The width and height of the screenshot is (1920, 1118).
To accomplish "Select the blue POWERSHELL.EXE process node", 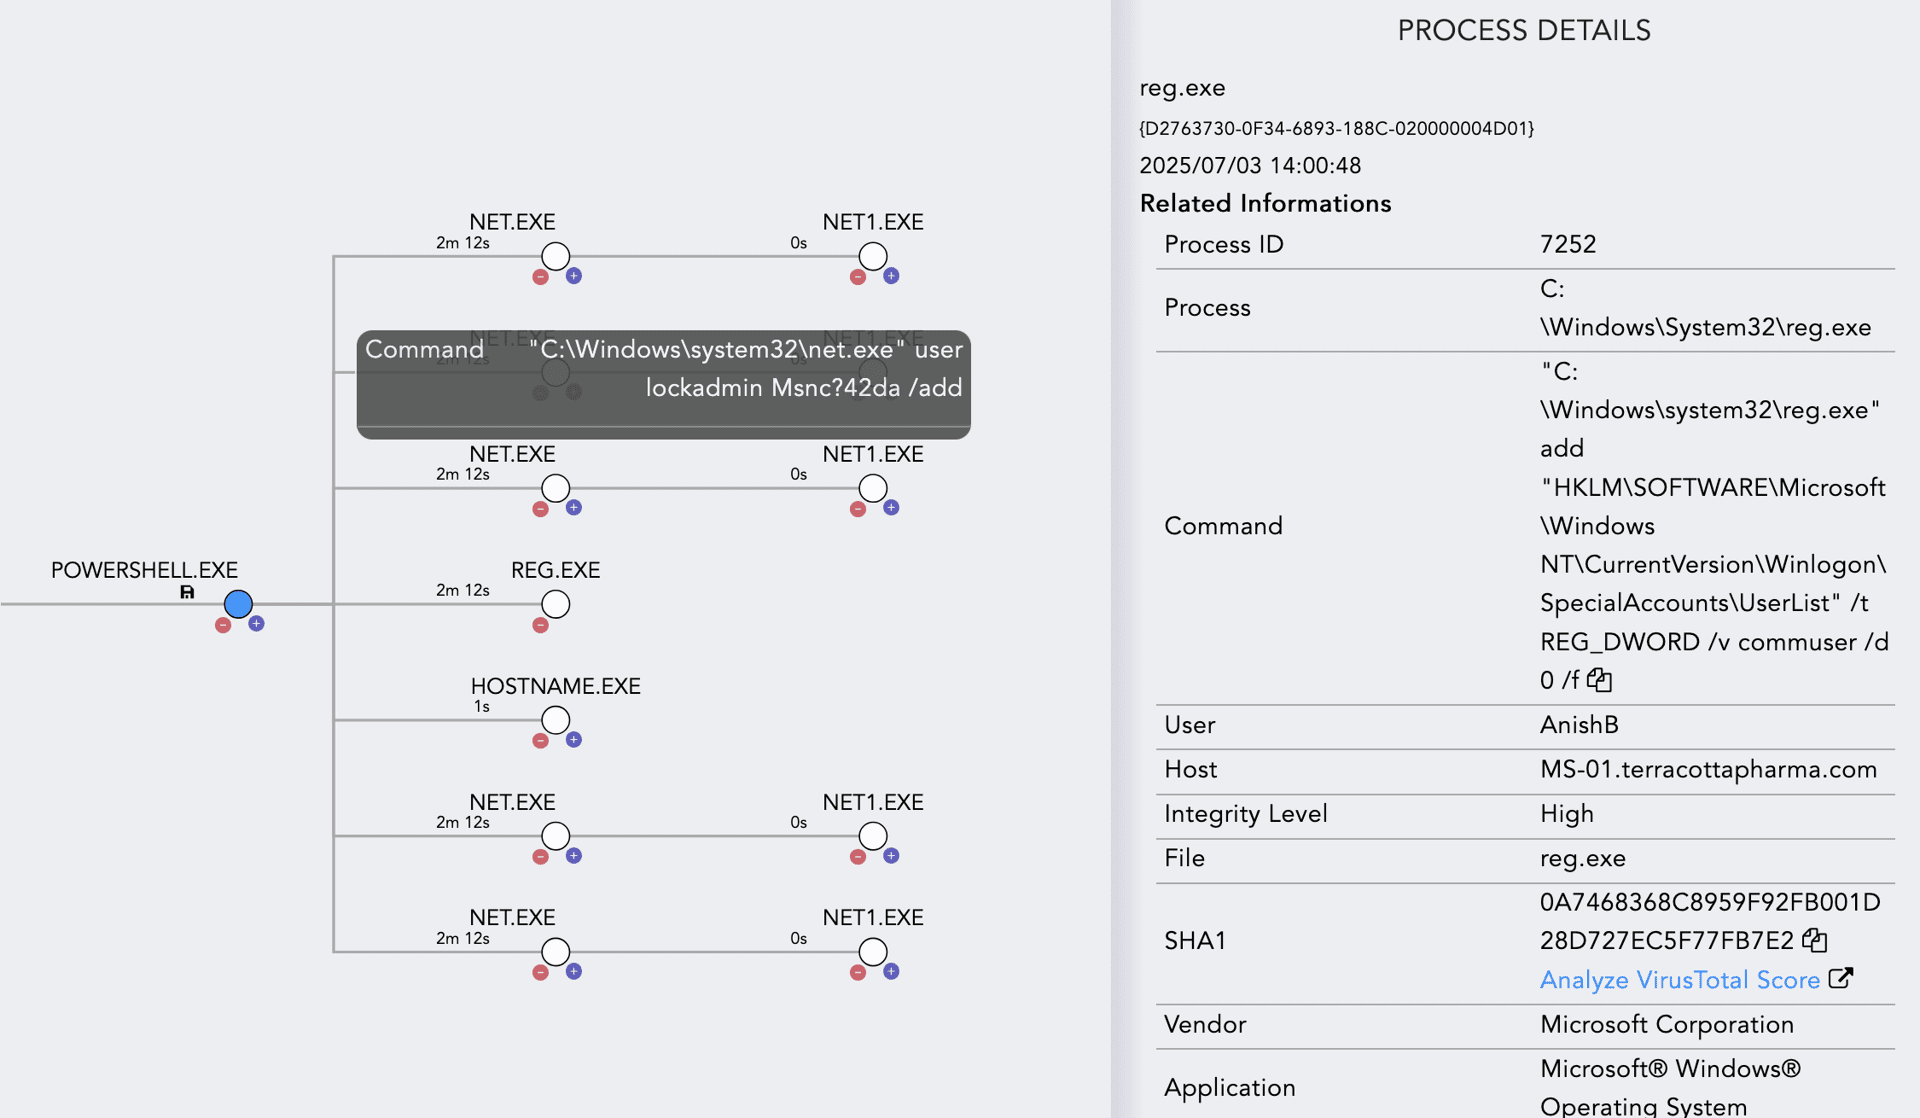I will tap(238, 604).
